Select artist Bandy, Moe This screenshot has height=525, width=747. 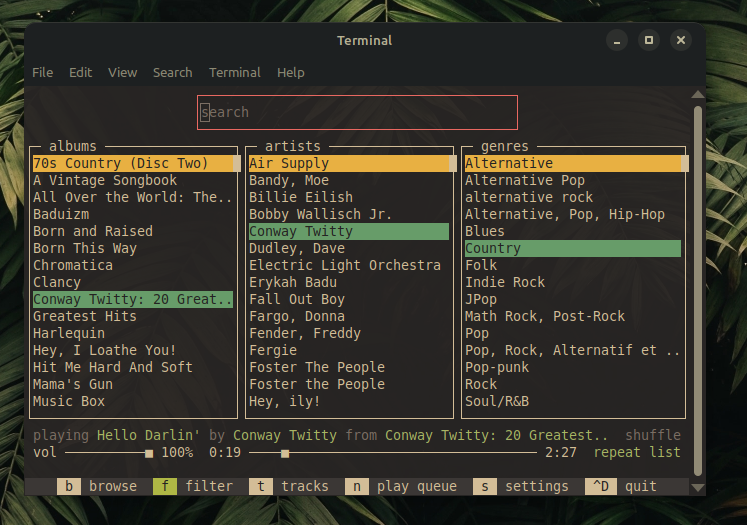(349, 181)
